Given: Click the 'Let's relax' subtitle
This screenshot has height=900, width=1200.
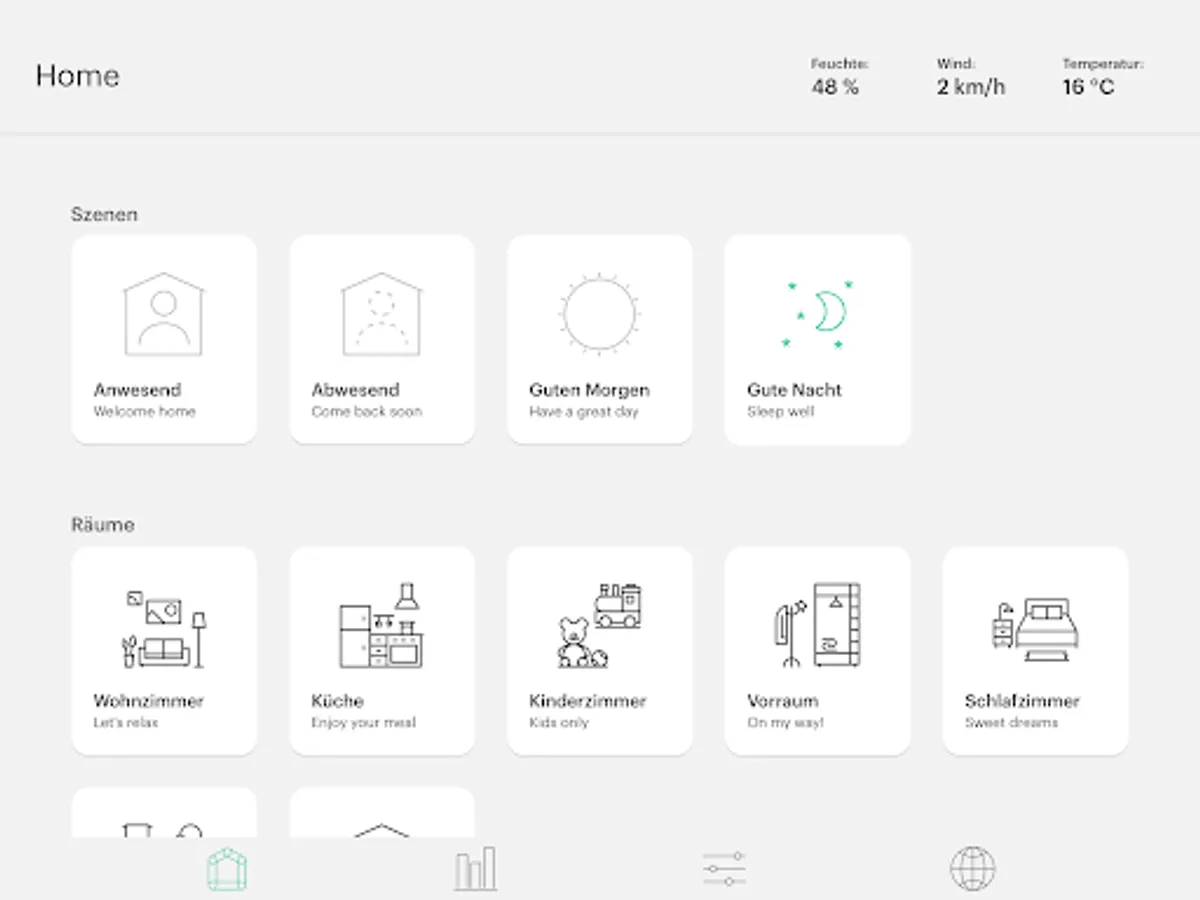Looking at the screenshot, I should coord(126,723).
